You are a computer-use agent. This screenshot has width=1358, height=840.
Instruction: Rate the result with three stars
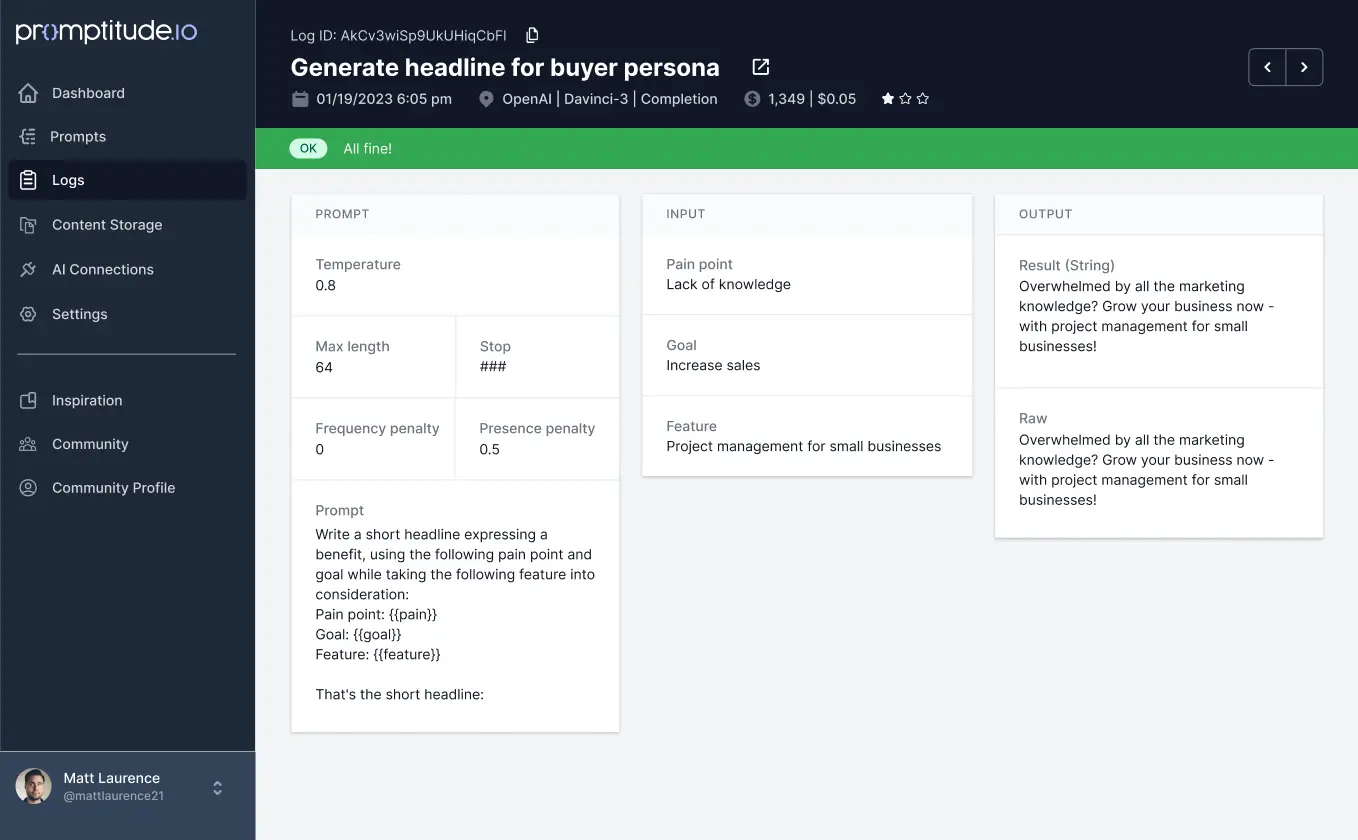[922, 99]
